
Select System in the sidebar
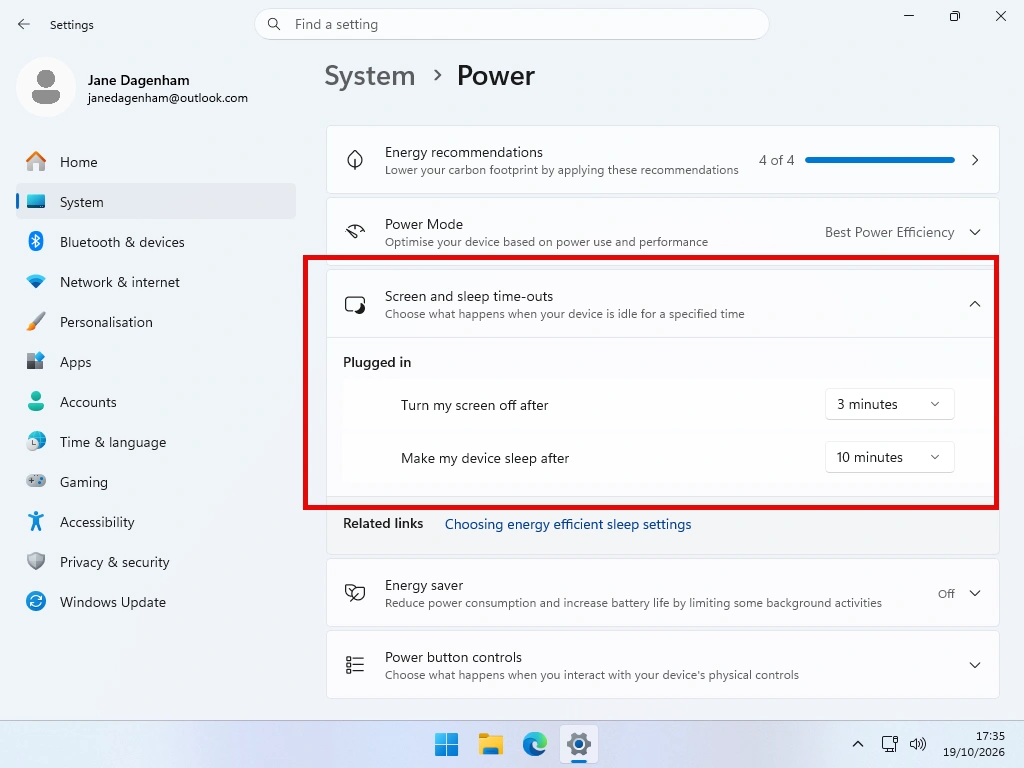pyautogui.click(x=156, y=202)
